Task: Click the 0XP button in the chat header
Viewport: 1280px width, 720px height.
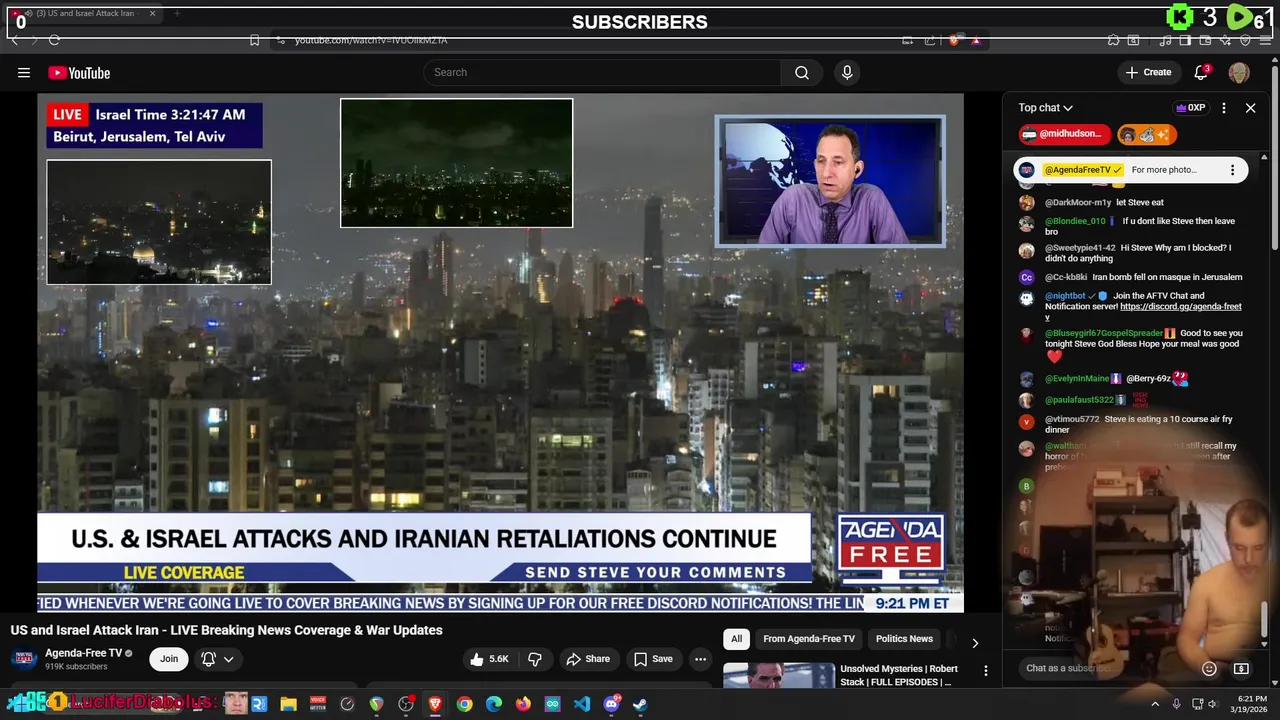Action: 1190,108
